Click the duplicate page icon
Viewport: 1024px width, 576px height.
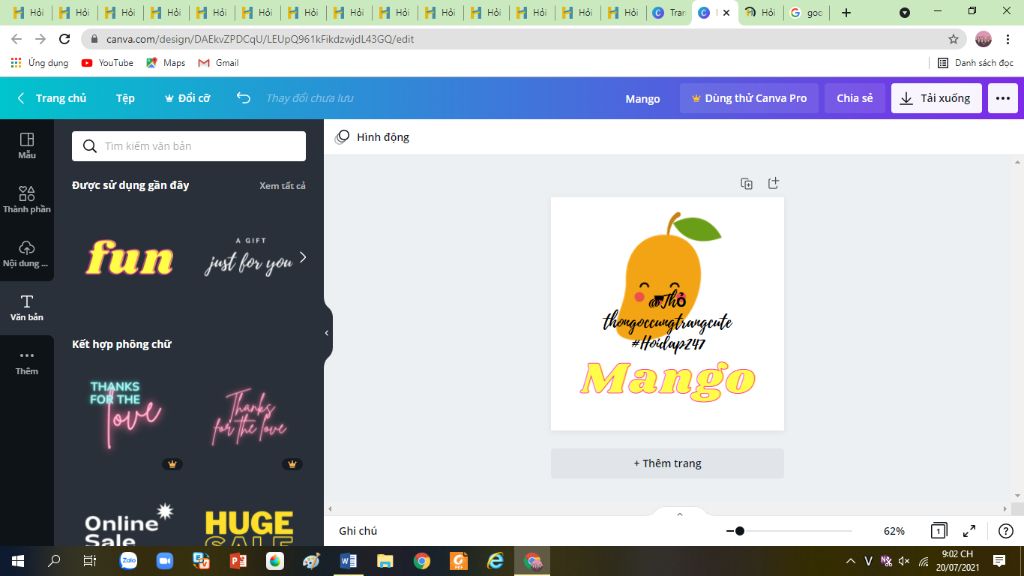click(x=746, y=184)
